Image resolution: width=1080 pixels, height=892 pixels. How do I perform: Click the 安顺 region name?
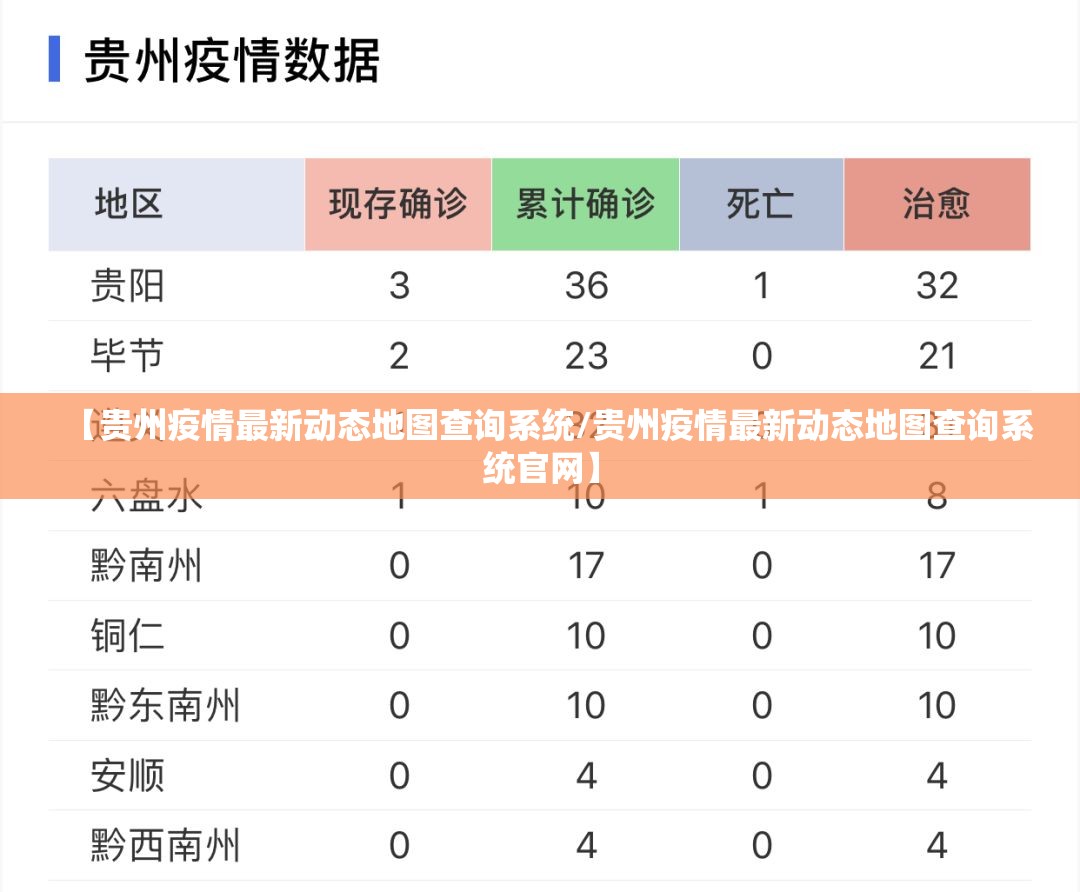click(x=127, y=776)
